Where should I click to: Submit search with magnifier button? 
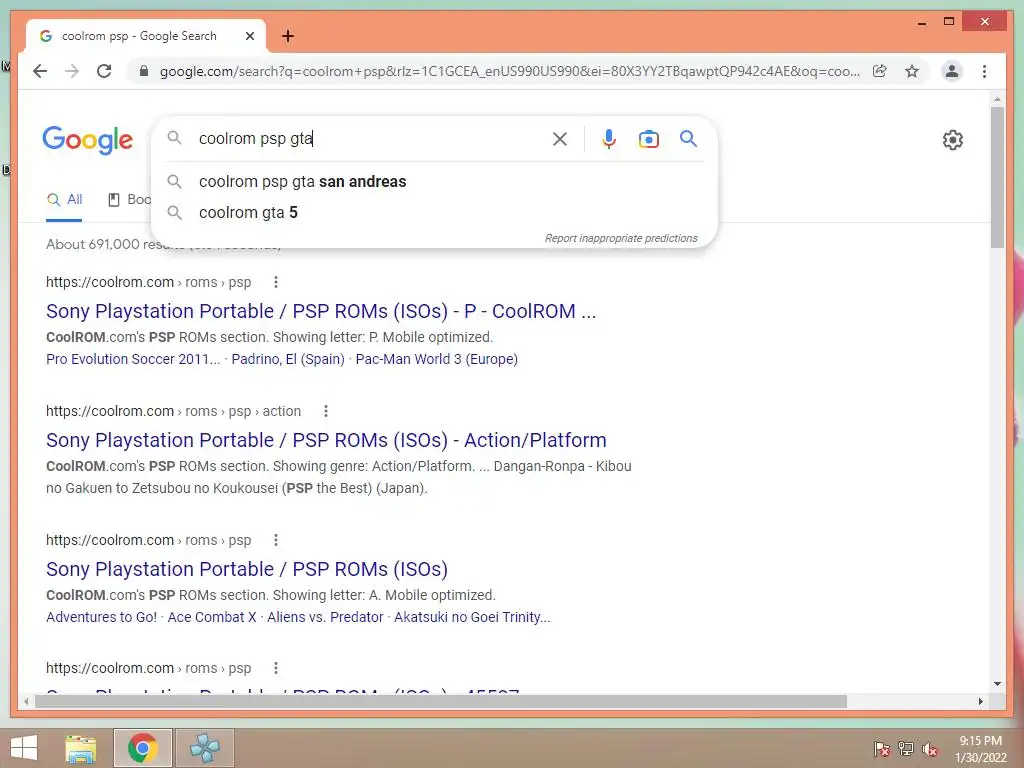click(x=688, y=138)
